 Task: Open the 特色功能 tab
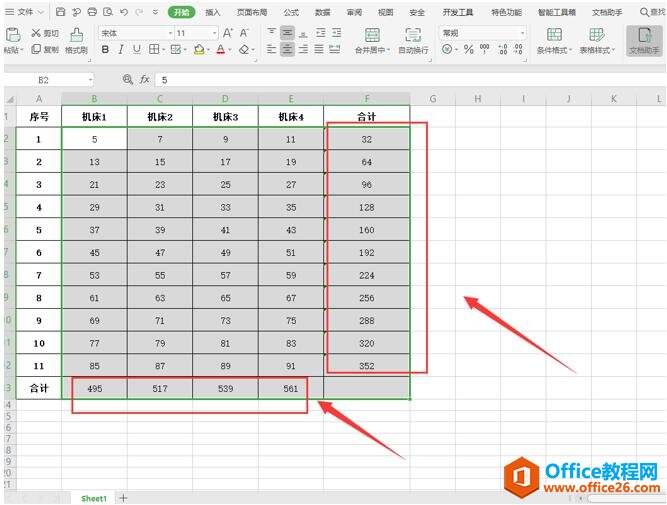coord(506,12)
